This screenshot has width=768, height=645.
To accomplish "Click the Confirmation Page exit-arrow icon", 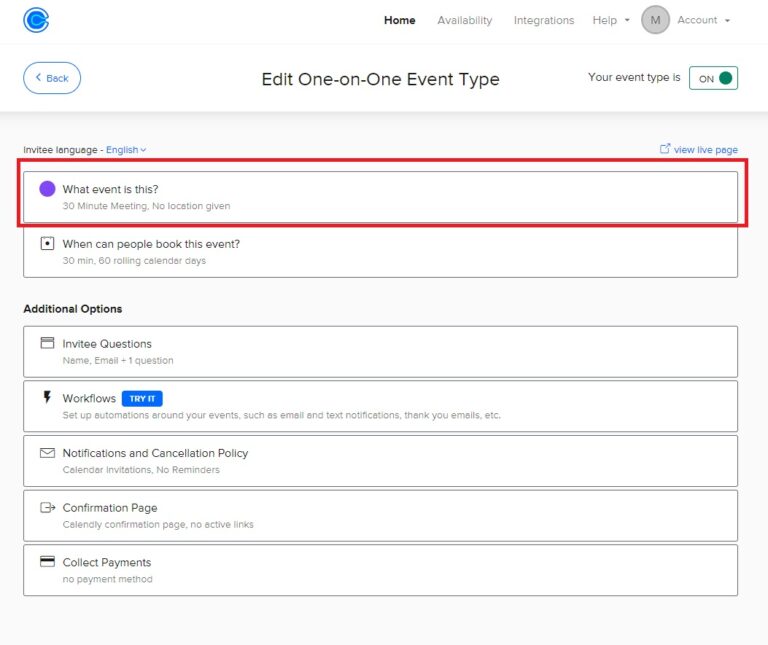I will pyautogui.click(x=48, y=507).
